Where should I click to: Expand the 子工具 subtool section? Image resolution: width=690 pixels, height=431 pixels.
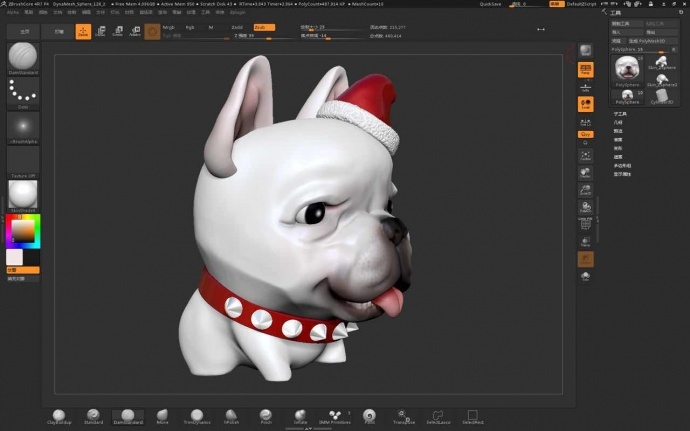pyautogui.click(x=620, y=114)
